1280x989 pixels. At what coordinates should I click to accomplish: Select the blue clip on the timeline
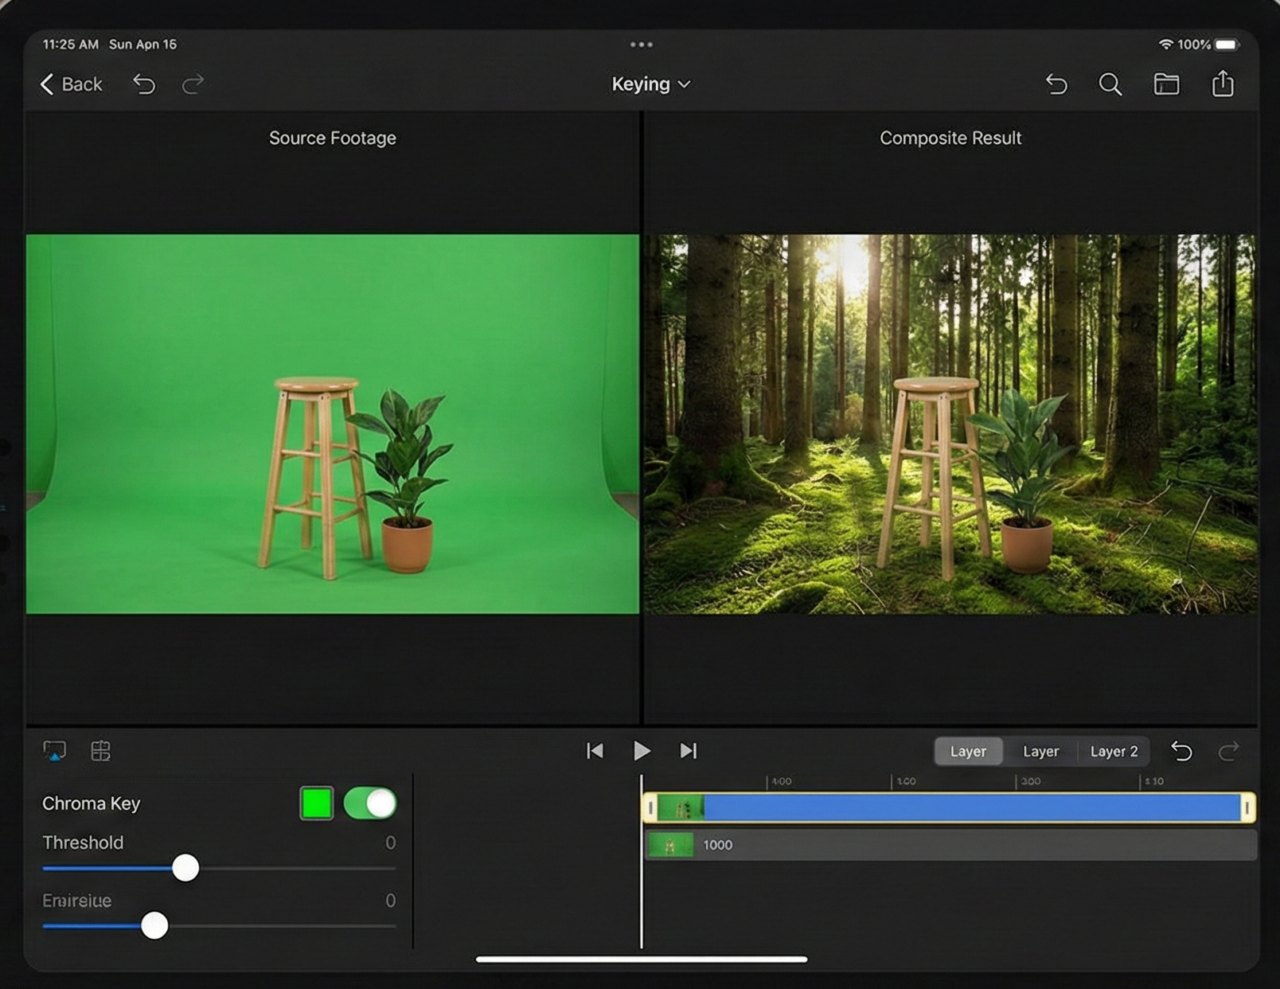click(970, 808)
